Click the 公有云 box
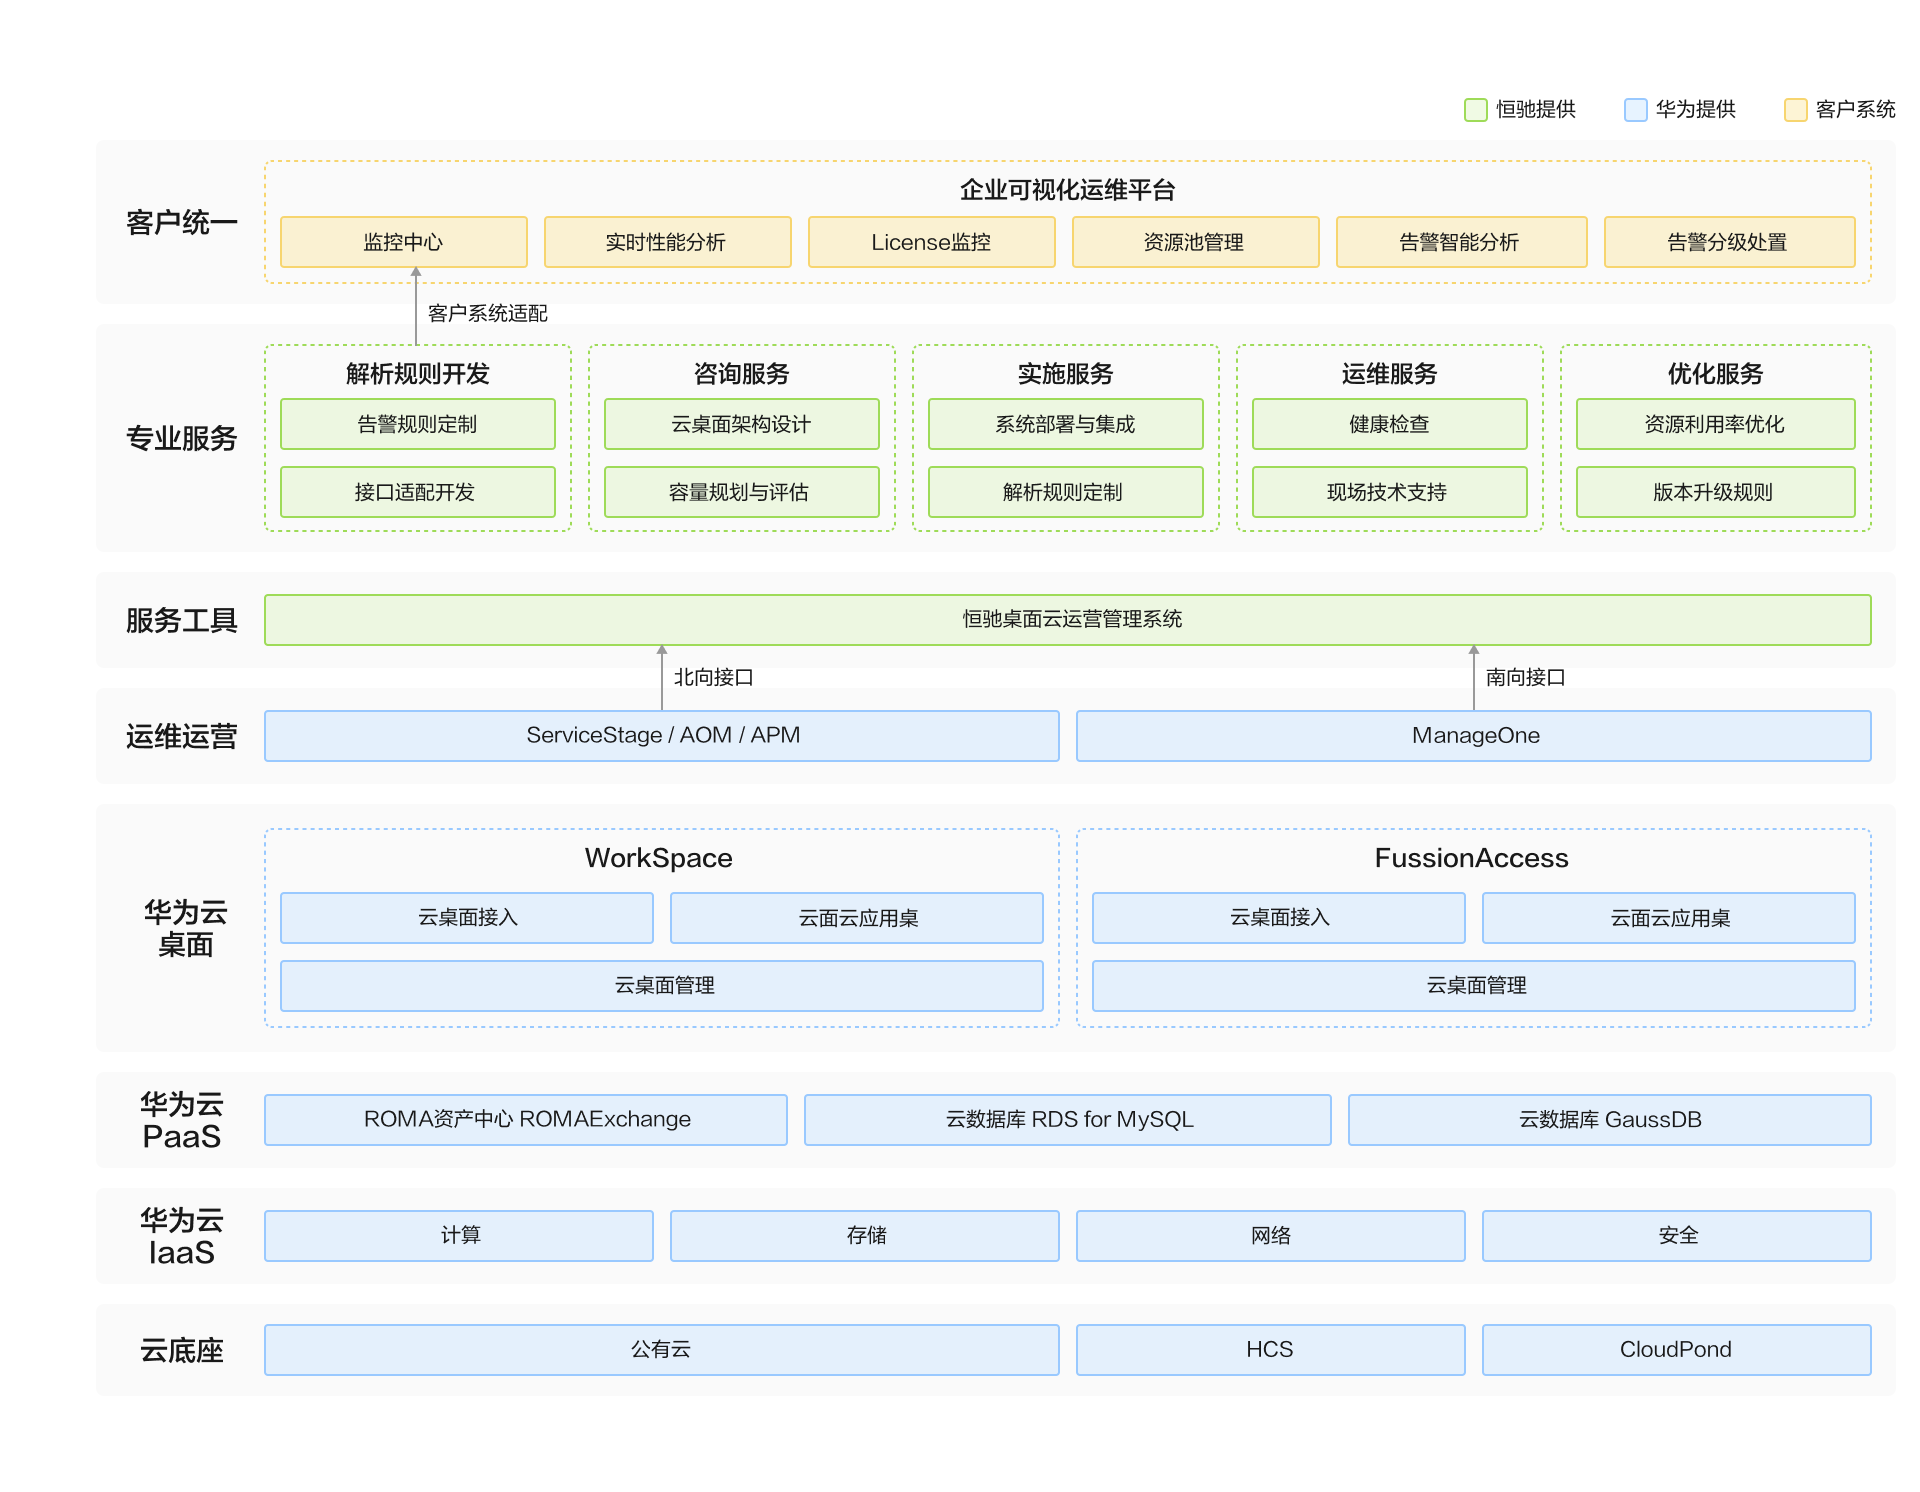This screenshot has height=1492, width=1920. pyautogui.click(x=662, y=1350)
